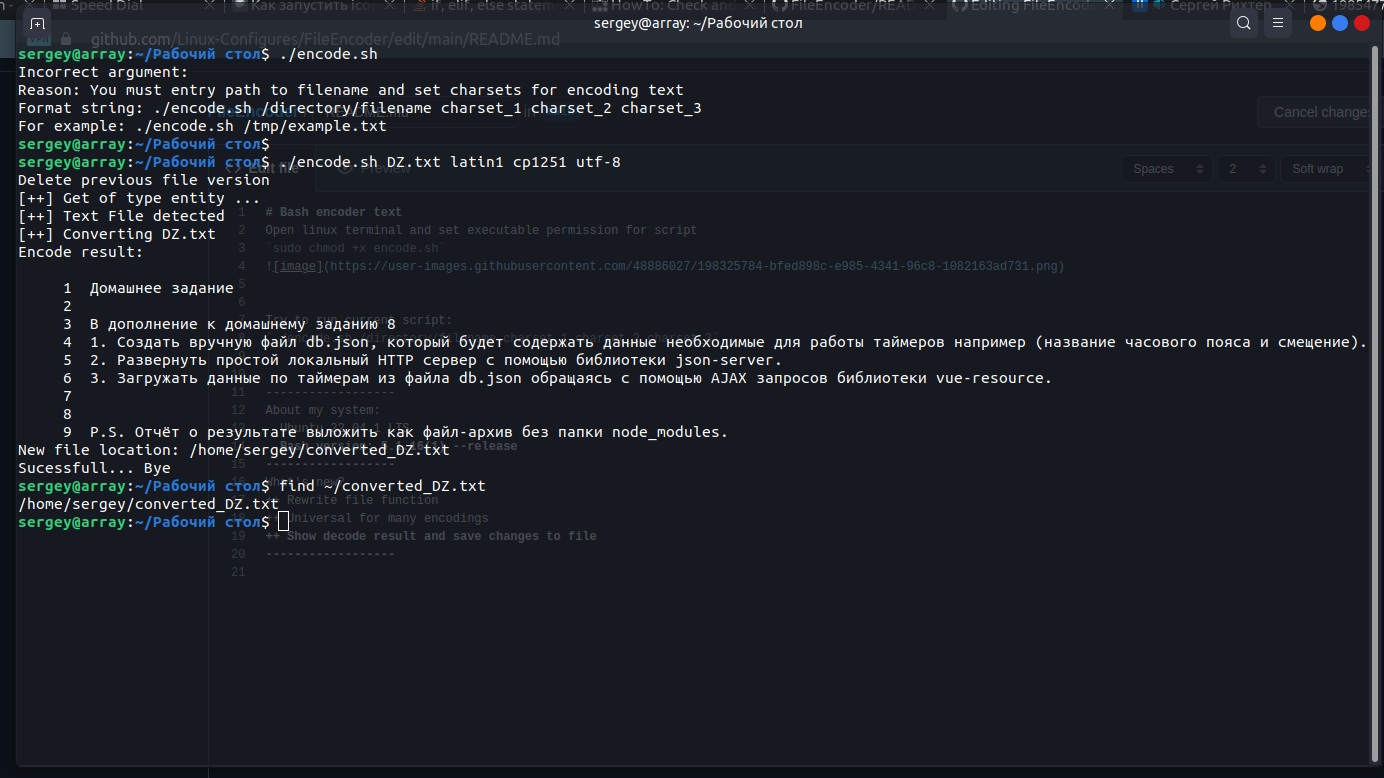Click 'Delete previous file version' output line
This screenshot has width=1384, height=778.
point(144,180)
